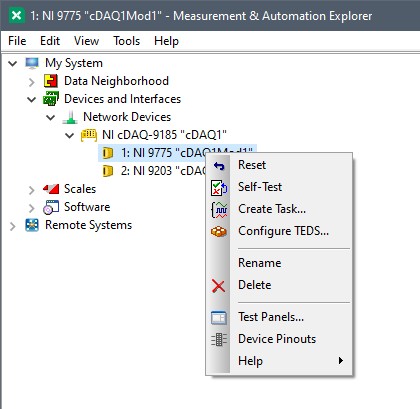Select the Software tree label

[87, 207]
